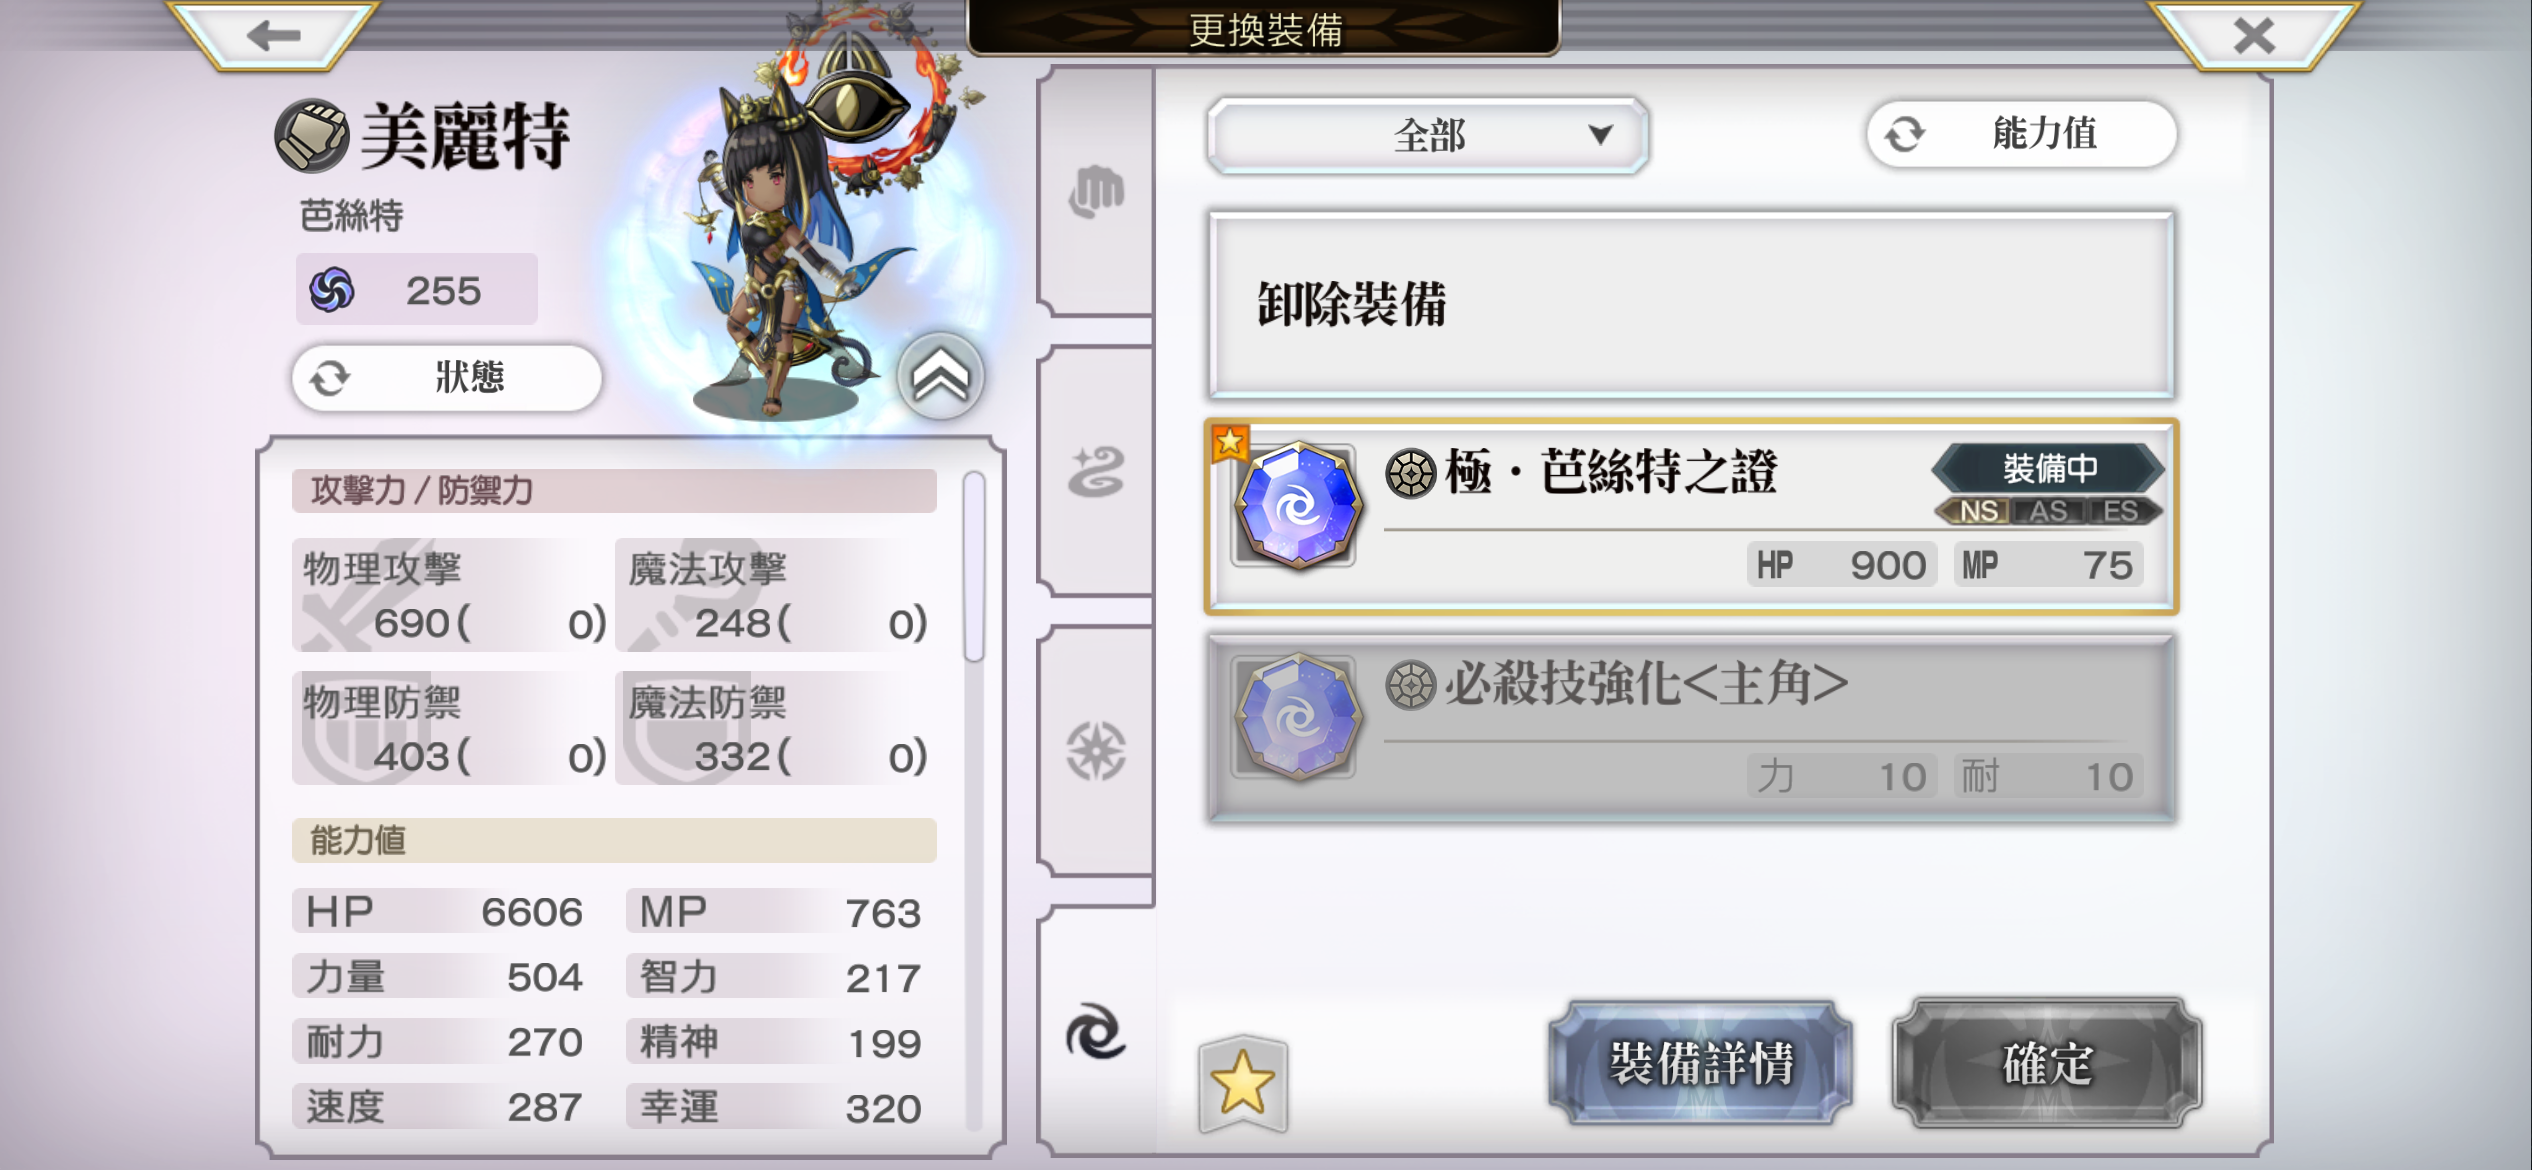This screenshot has width=2532, height=1170.
Task: Toggle the favorites star filter
Action: 1243,1083
